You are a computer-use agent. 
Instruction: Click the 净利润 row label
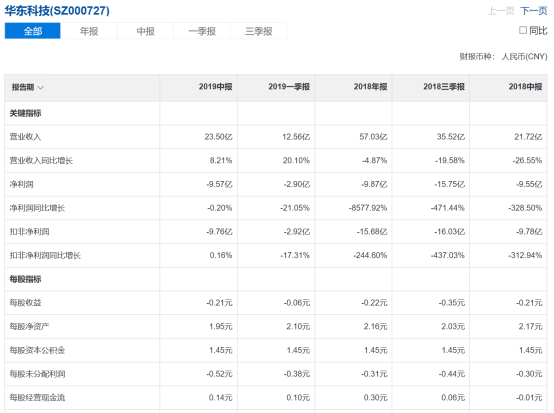point(22,184)
